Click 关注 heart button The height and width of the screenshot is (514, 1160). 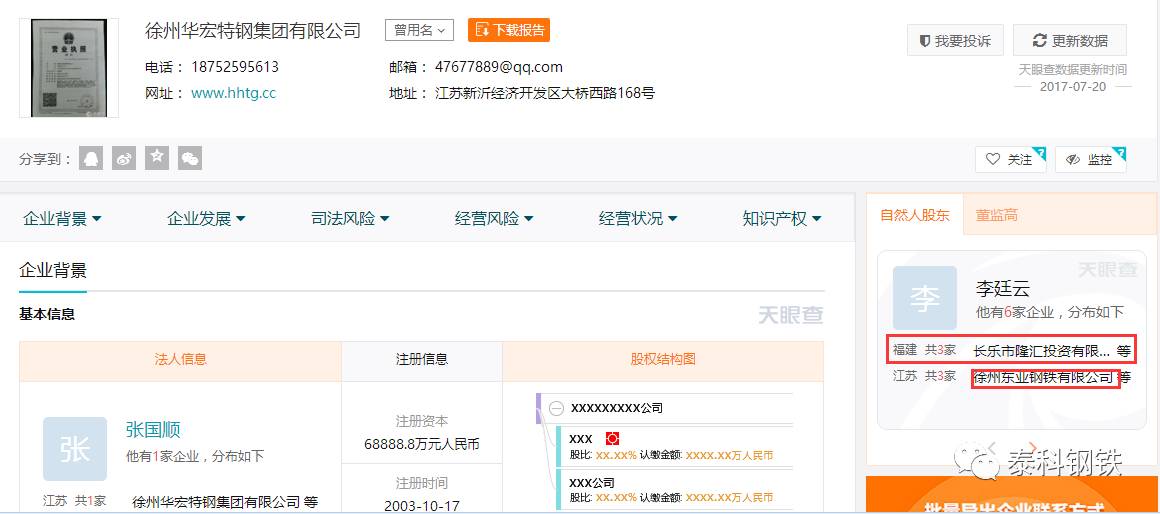coord(1011,160)
